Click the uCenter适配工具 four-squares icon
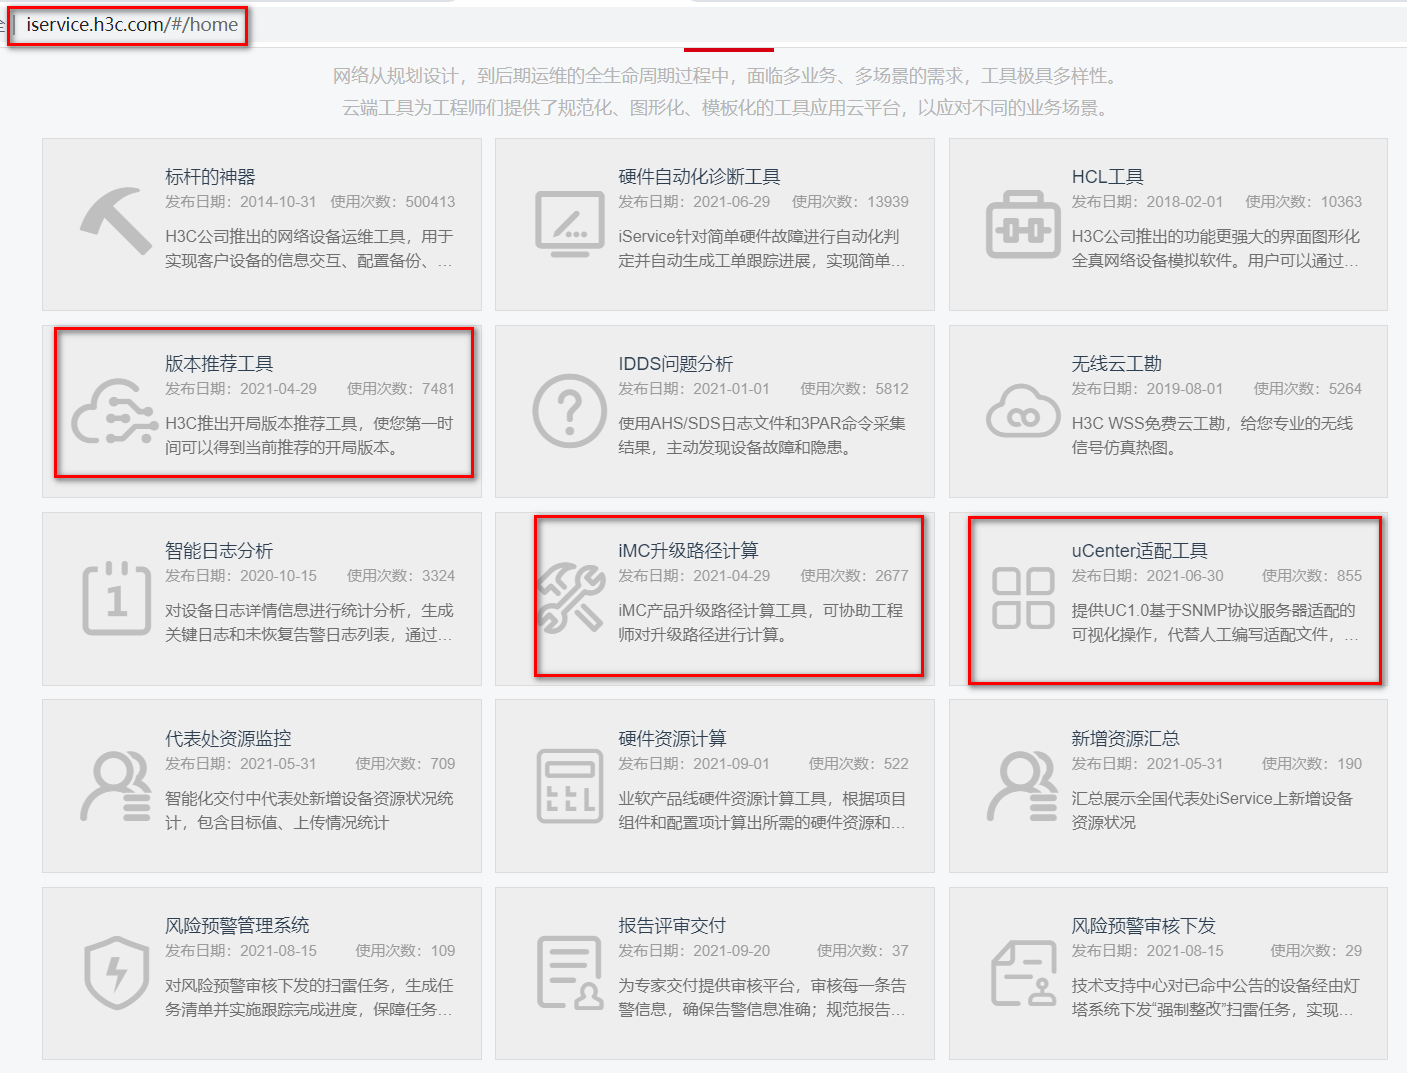 click(1023, 598)
